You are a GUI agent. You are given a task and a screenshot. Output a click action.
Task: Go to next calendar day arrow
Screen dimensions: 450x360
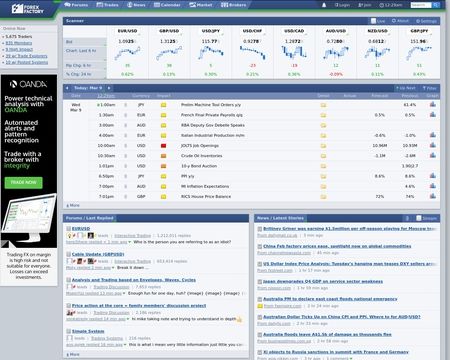pyautogui.click(x=109, y=88)
